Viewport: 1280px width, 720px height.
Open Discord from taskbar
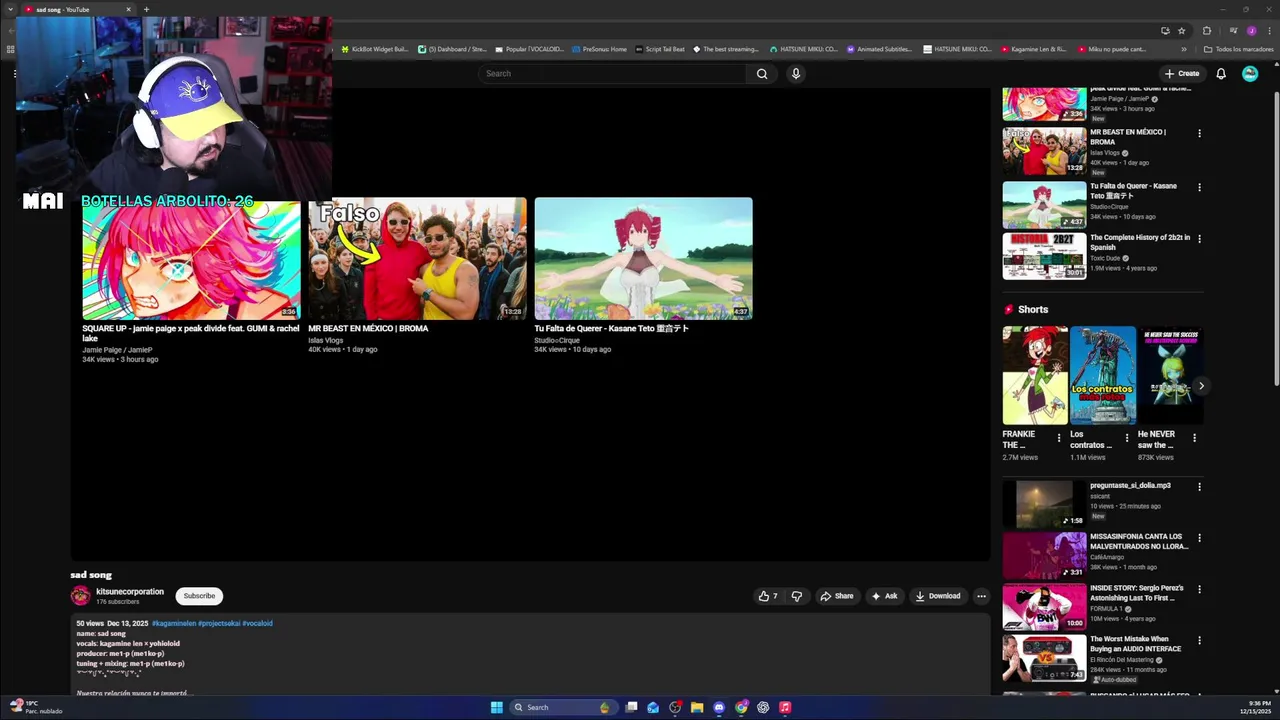(719, 707)
